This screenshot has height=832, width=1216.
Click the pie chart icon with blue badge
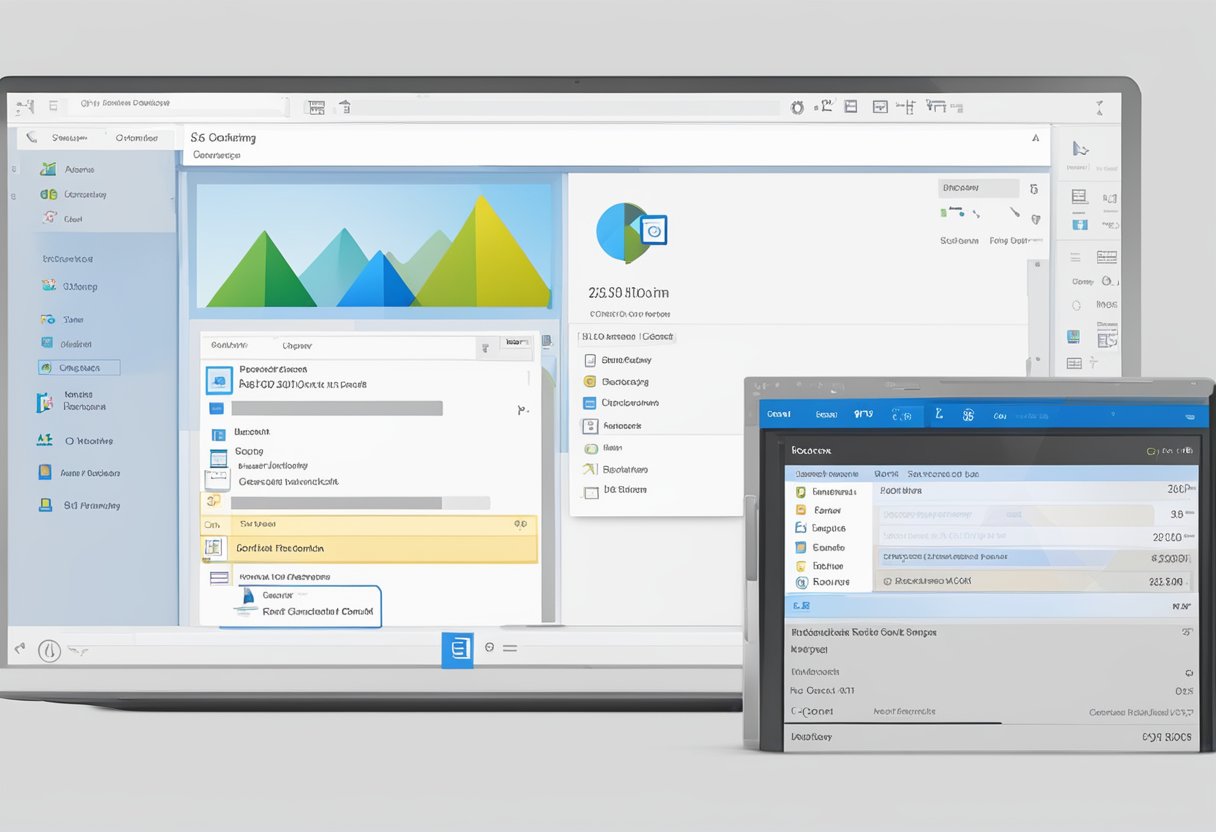[629, 232]
